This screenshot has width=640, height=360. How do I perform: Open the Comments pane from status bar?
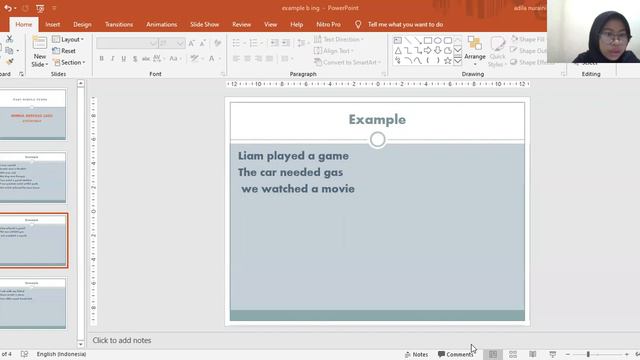pos(456,354)
